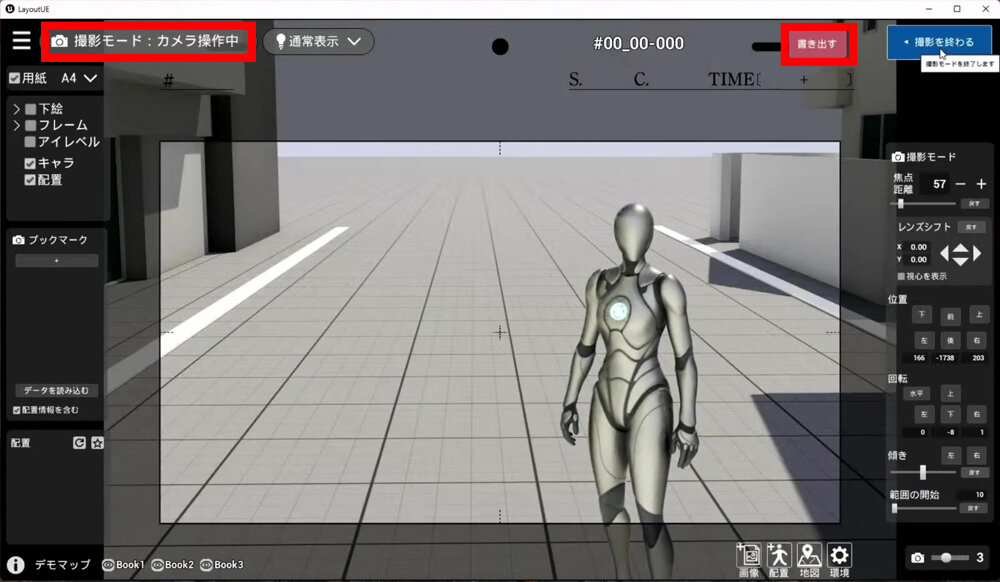This screenshot has width=1000, height=582.
Task: Click the info icon beside デモマップ
Action: pyautogui.click(x=16, y=565)
